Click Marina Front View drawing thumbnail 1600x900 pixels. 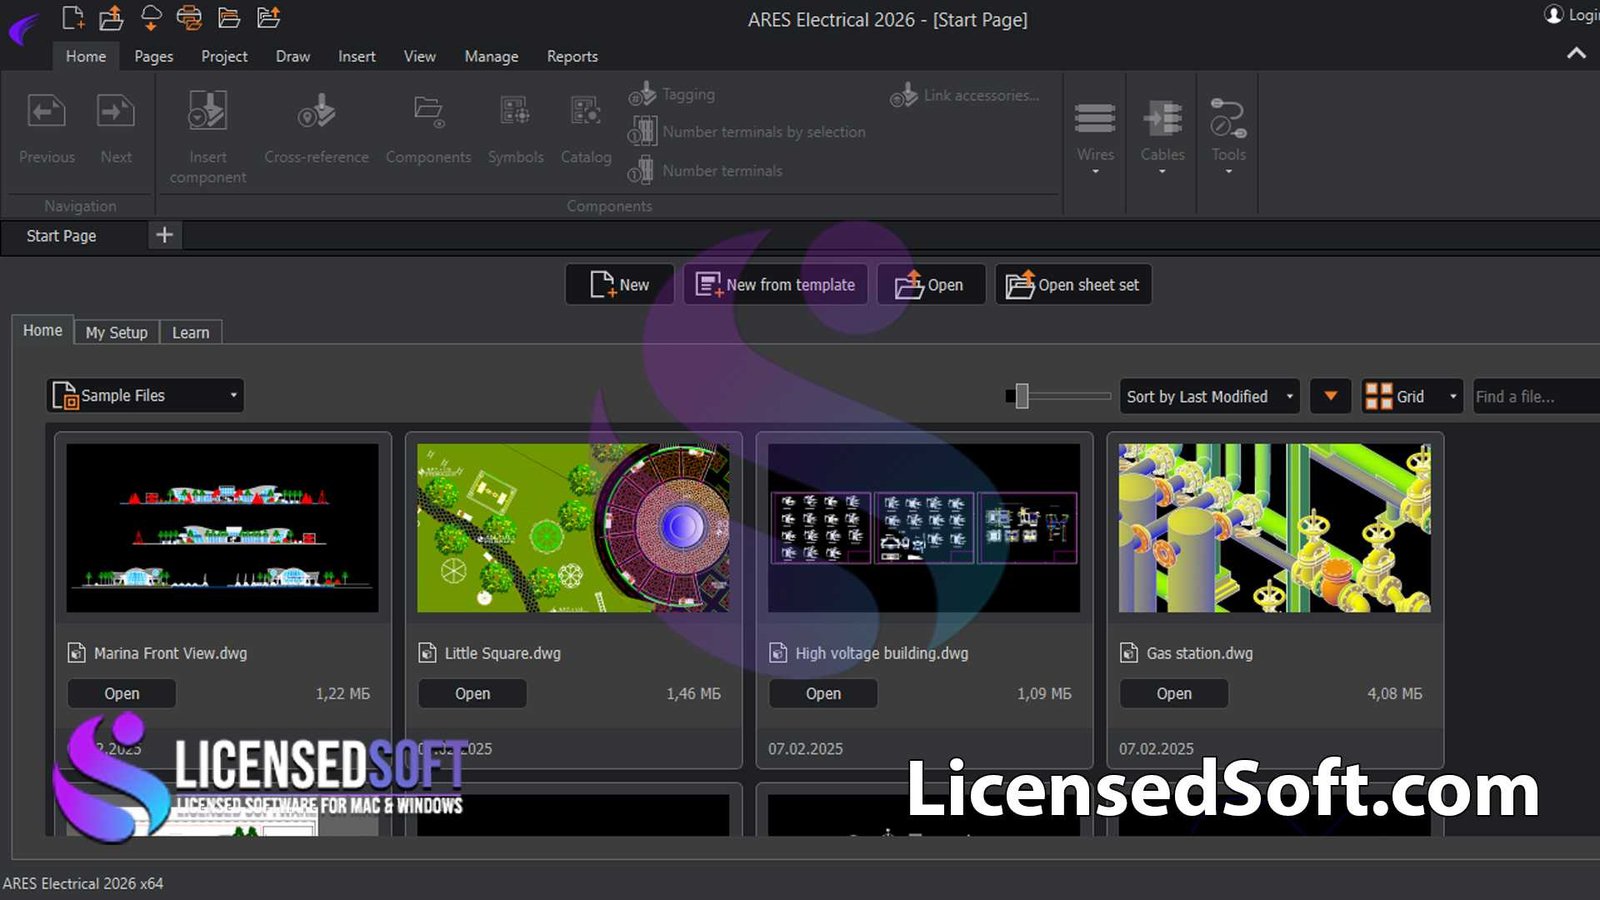point(222,528)
